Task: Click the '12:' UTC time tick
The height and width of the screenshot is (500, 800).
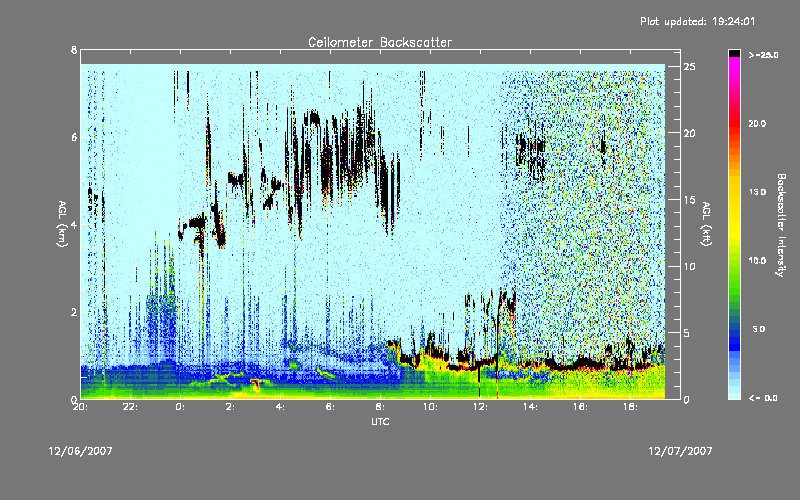Action: (x=480, y=407)
